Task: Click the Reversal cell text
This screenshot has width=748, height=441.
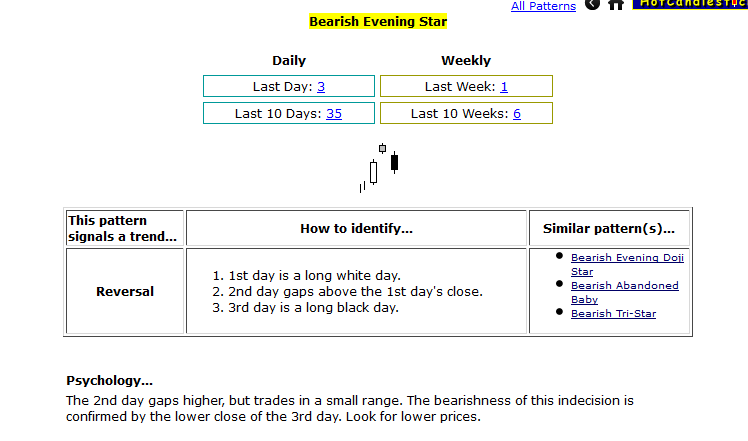Action: 125,292
